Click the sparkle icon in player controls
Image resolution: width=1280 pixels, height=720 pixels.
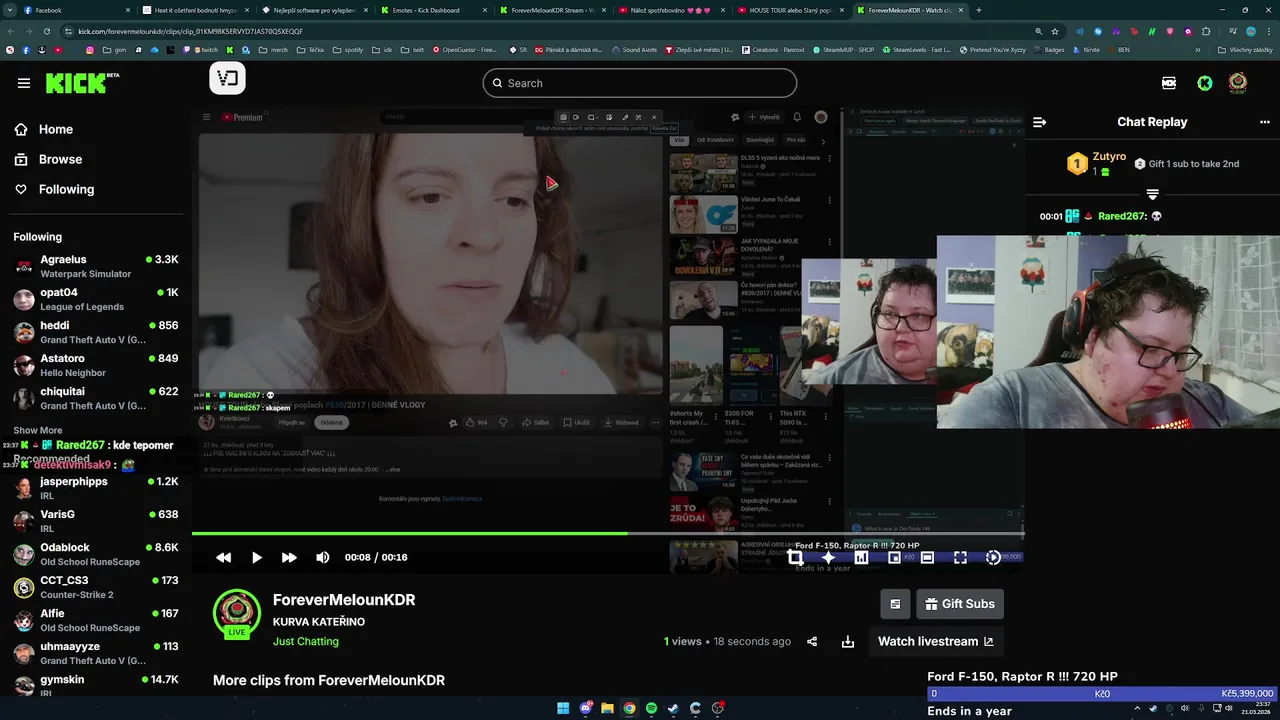point(828,557)
